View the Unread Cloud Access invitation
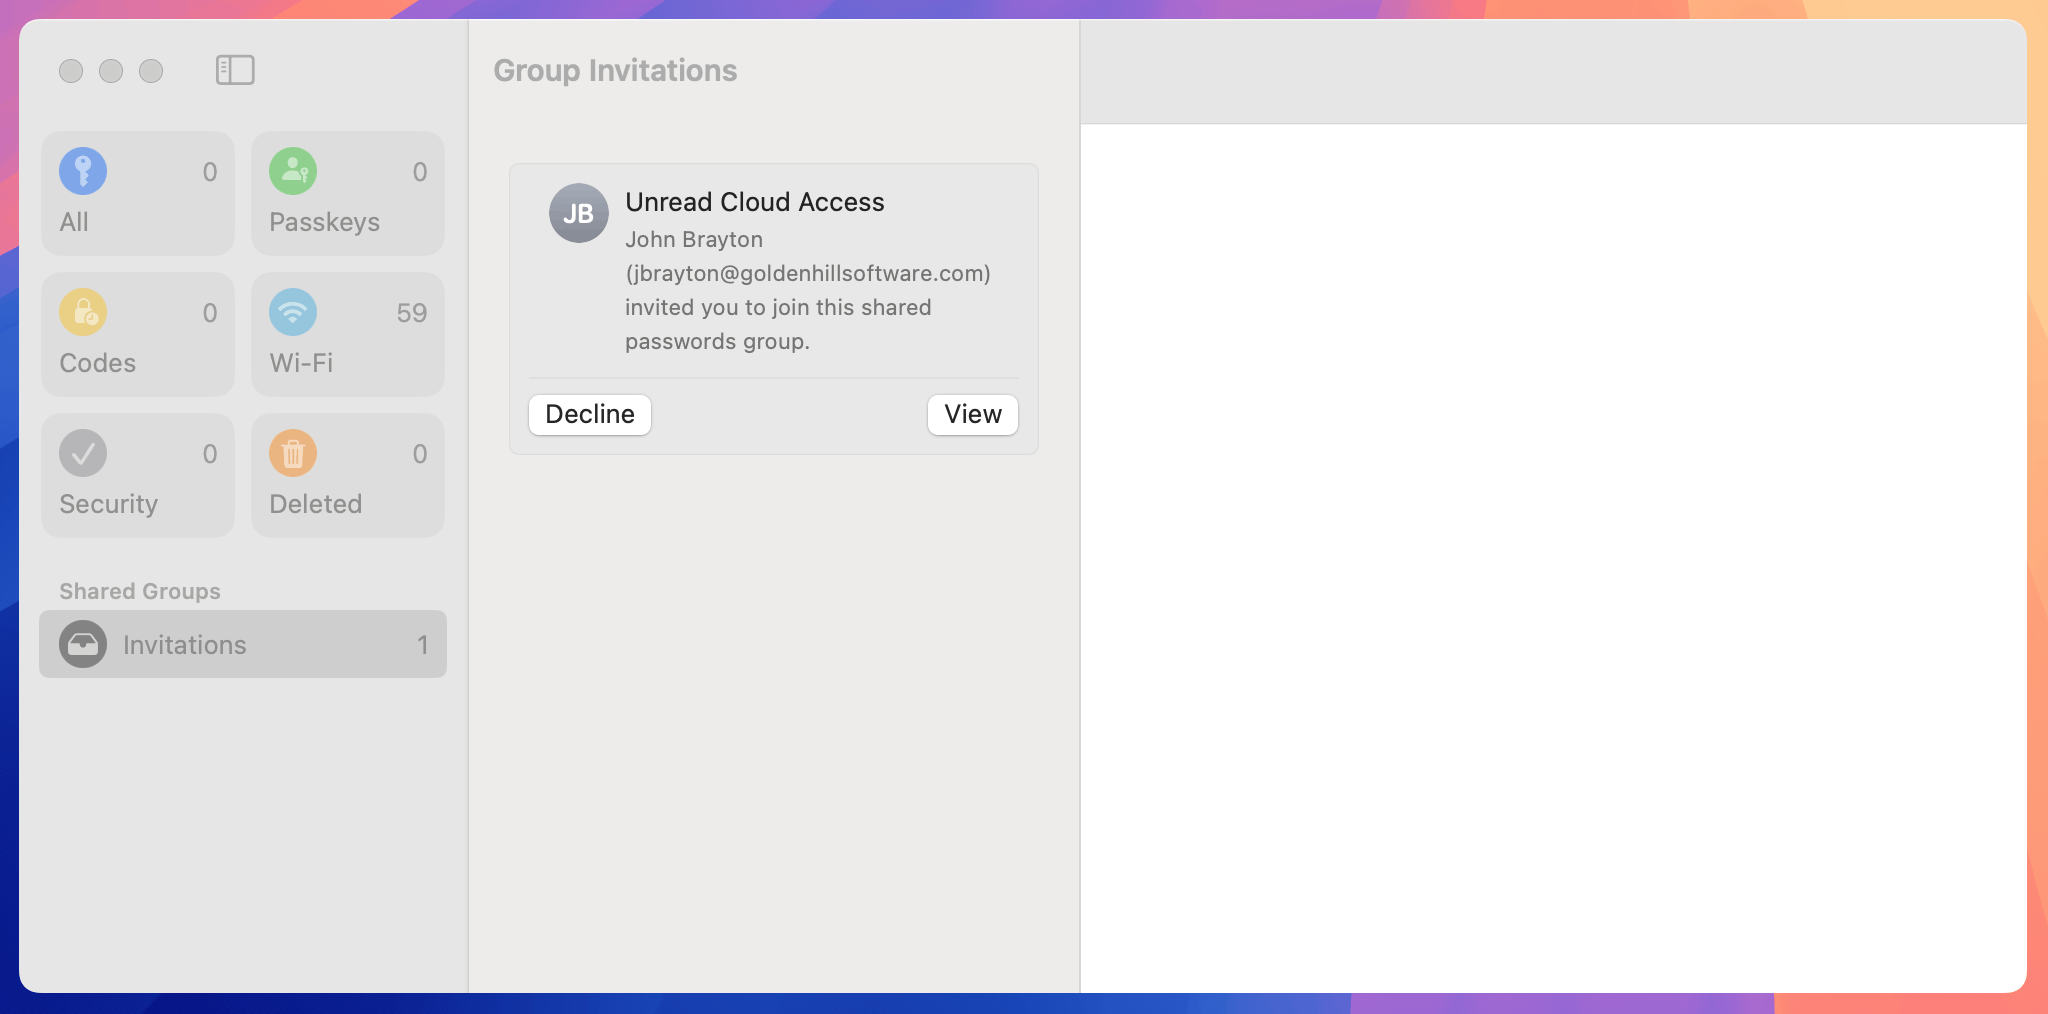2048x1014 pixels. click(x=973, y=415)
